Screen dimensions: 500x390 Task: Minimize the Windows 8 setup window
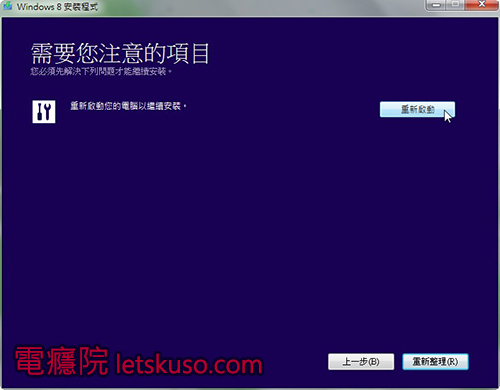[x=437, y=5]
